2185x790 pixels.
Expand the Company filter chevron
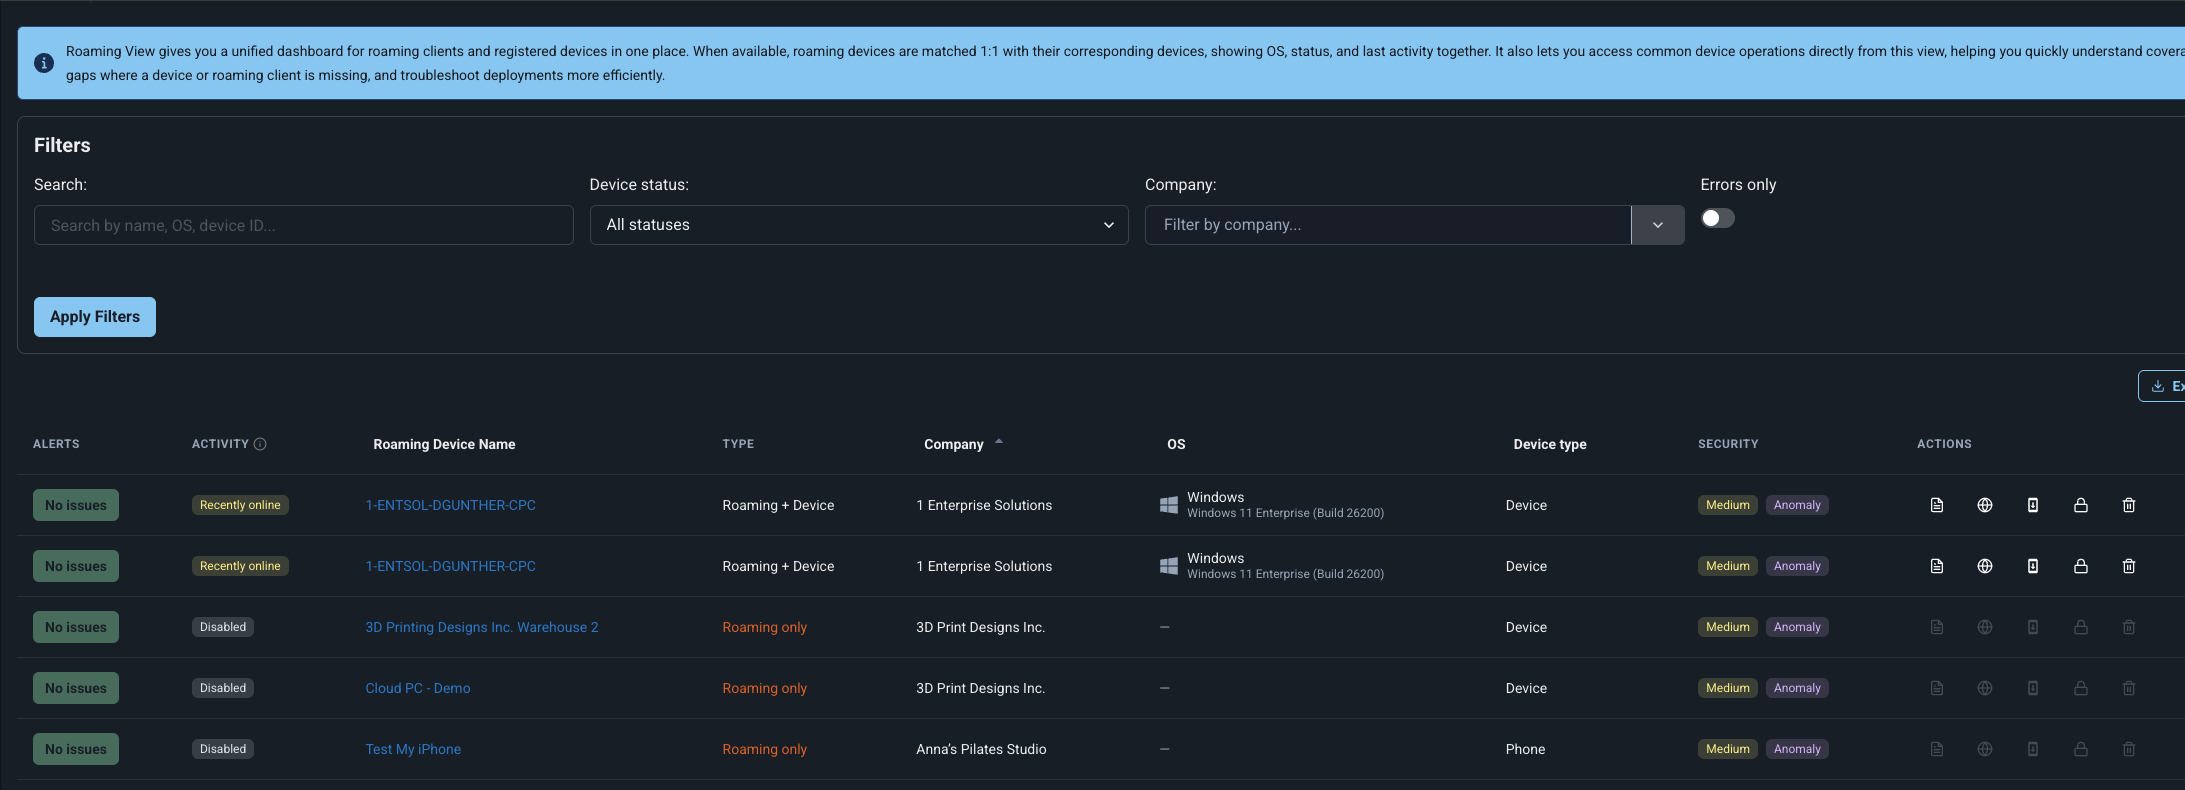click(x=1658, y=225)
